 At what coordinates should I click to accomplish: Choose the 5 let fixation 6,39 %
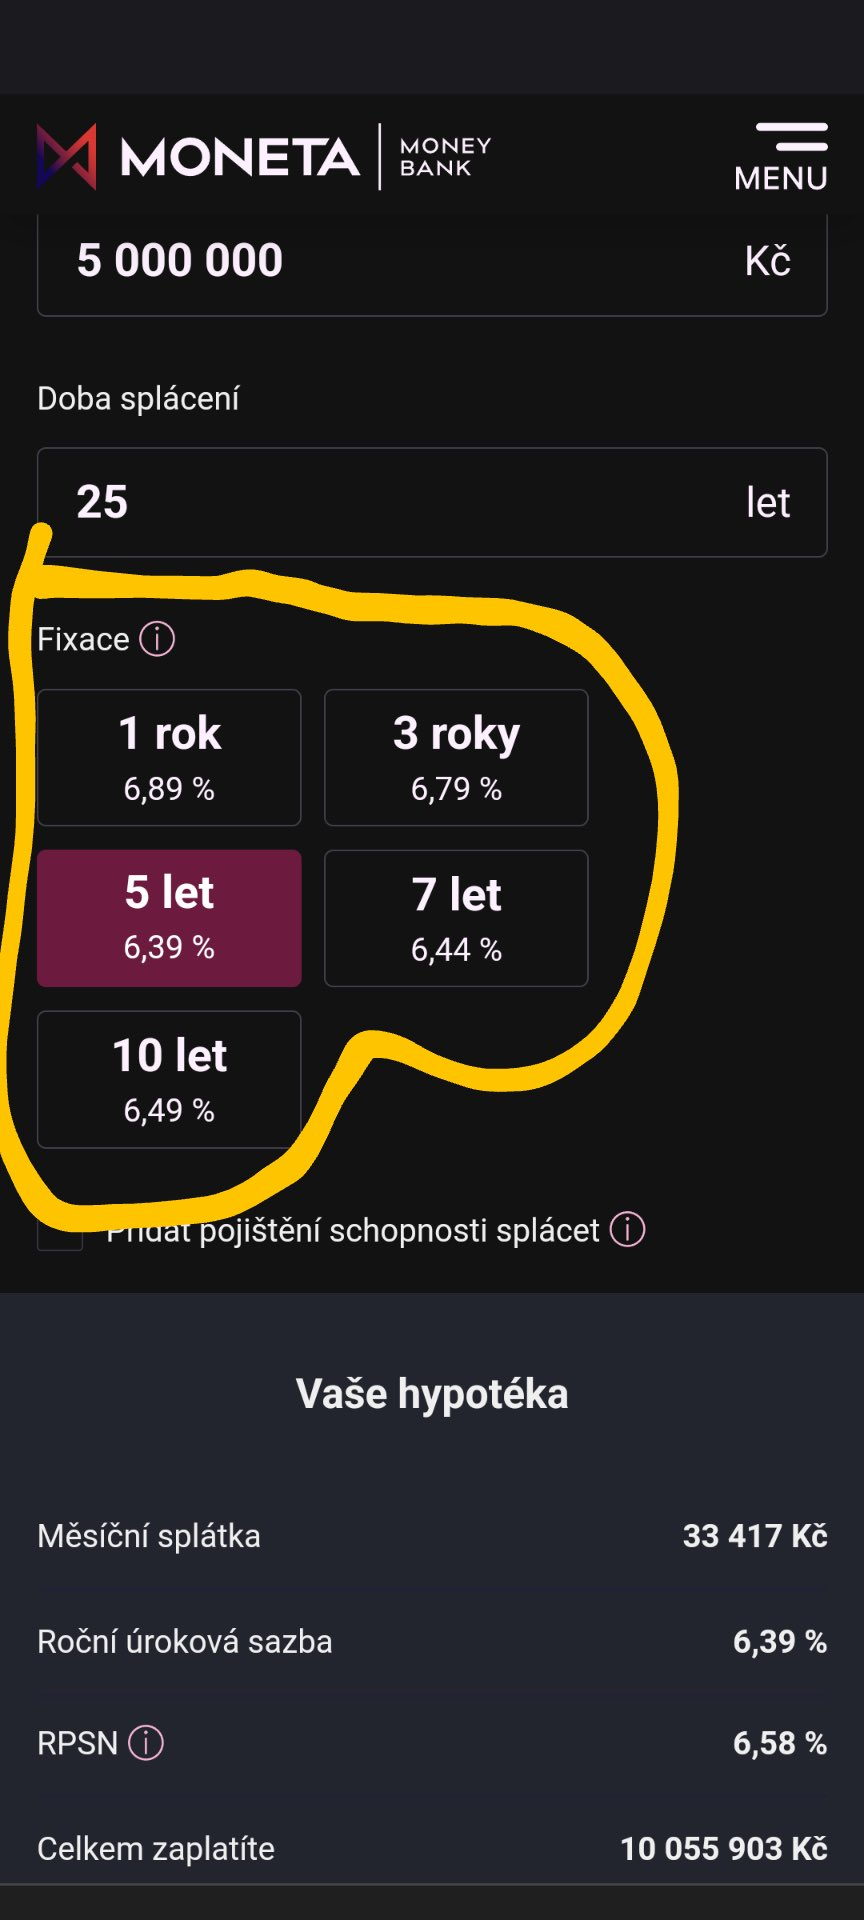169,918
